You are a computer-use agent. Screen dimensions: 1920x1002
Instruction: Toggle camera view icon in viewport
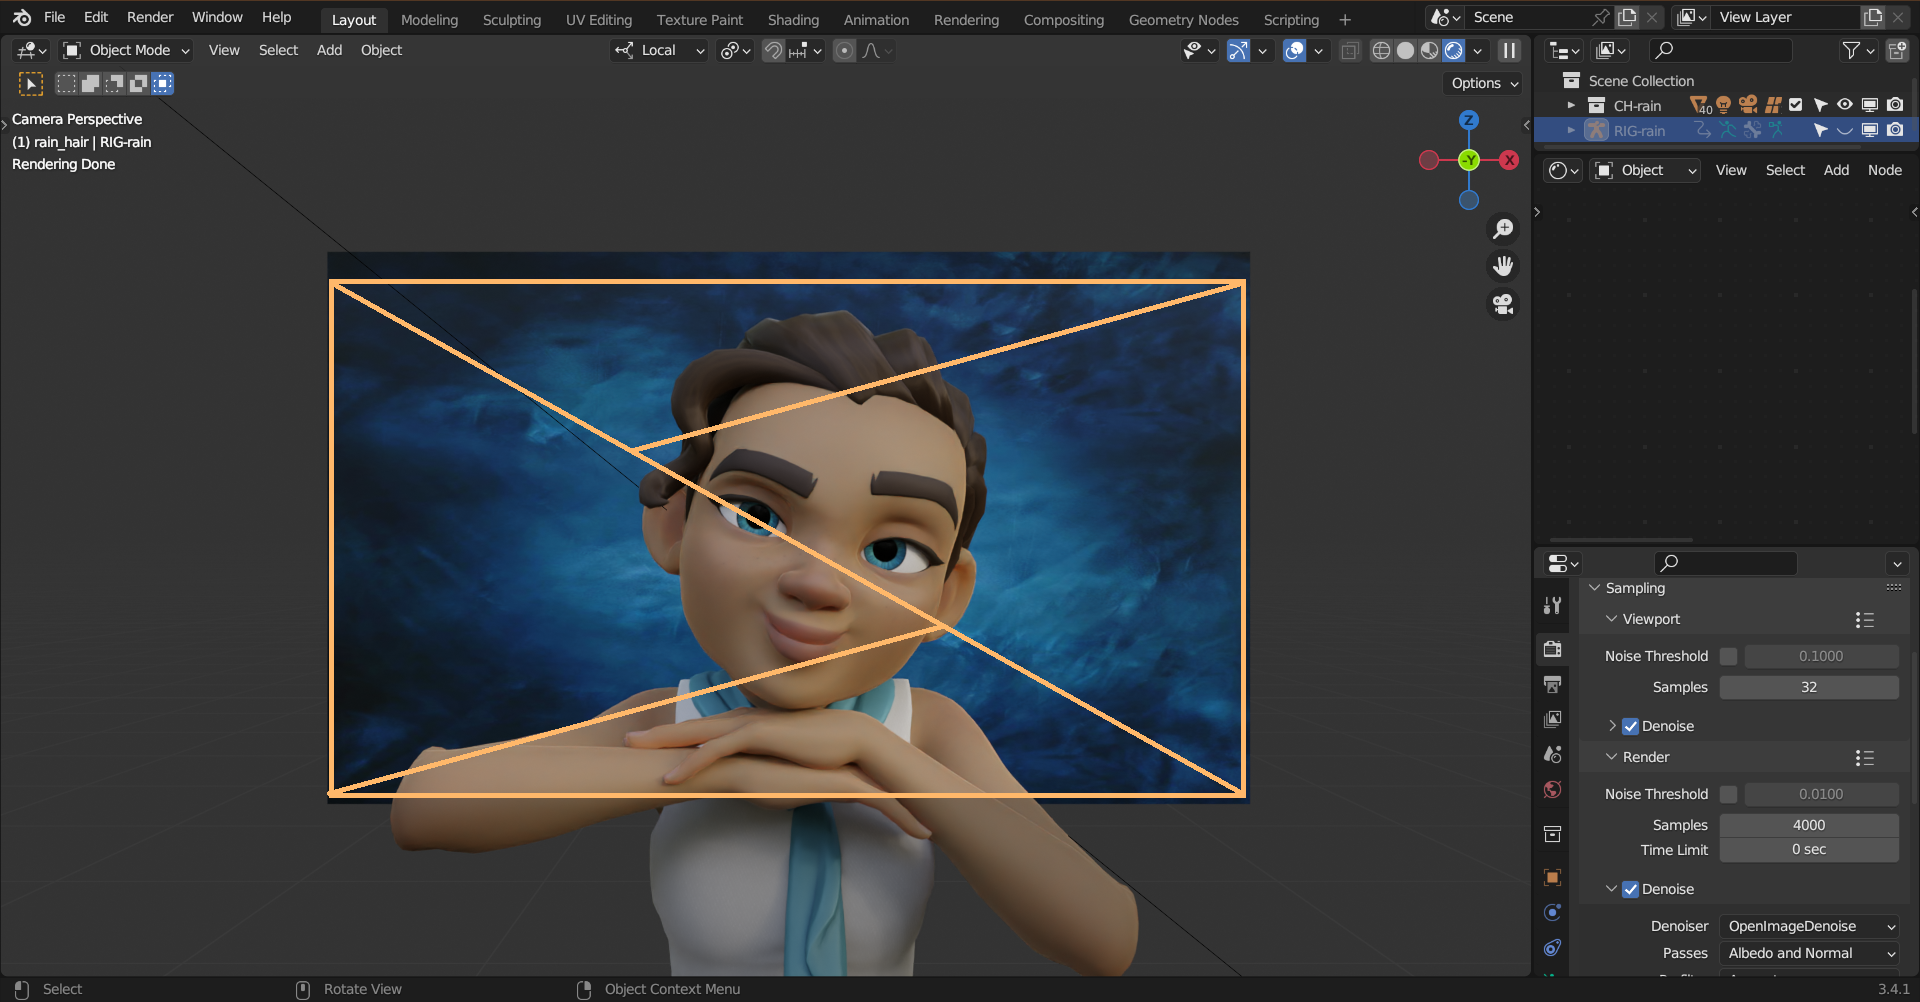1503,304
